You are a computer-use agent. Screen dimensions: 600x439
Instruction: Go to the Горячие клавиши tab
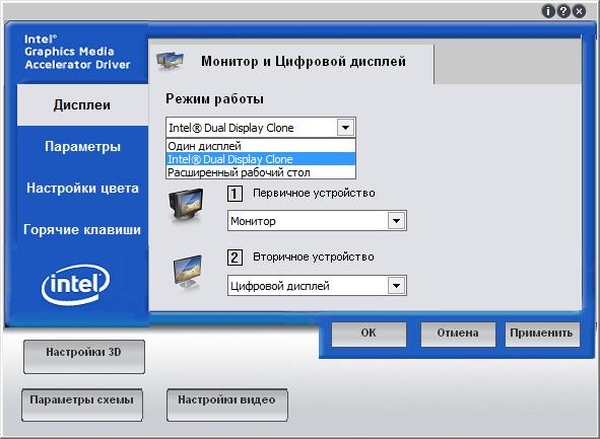(x=82, y=230)
